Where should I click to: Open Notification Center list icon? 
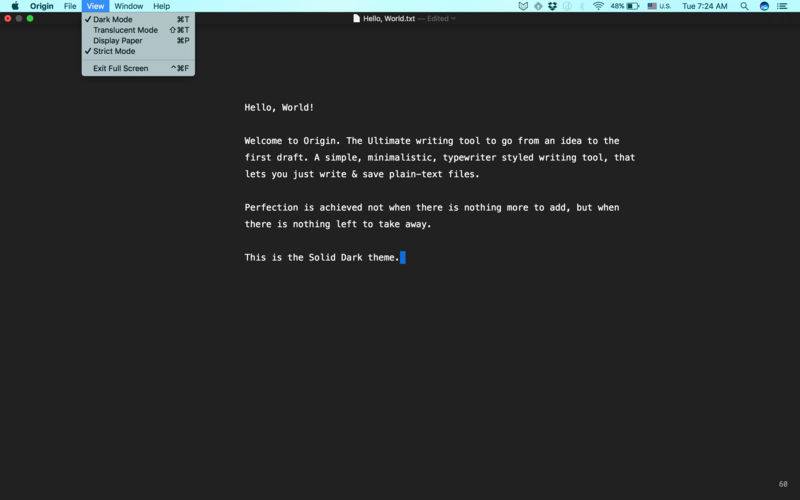[x=782, y=6]
